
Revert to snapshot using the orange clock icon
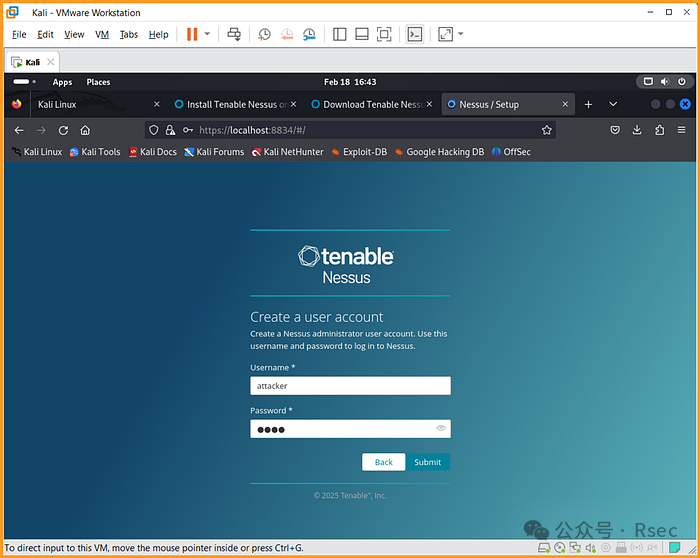coord(287,34)
